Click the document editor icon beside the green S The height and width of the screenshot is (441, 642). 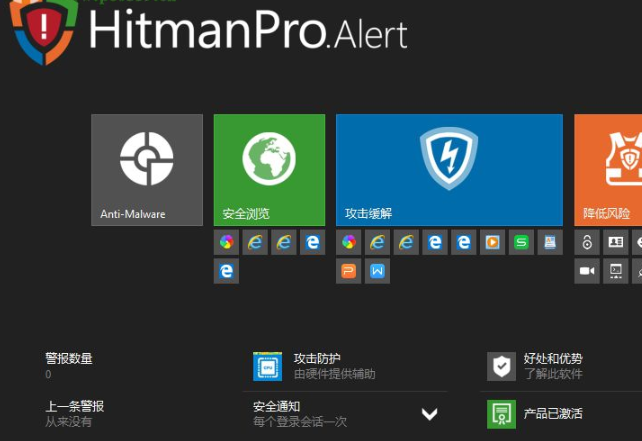(x=550, y=242)
